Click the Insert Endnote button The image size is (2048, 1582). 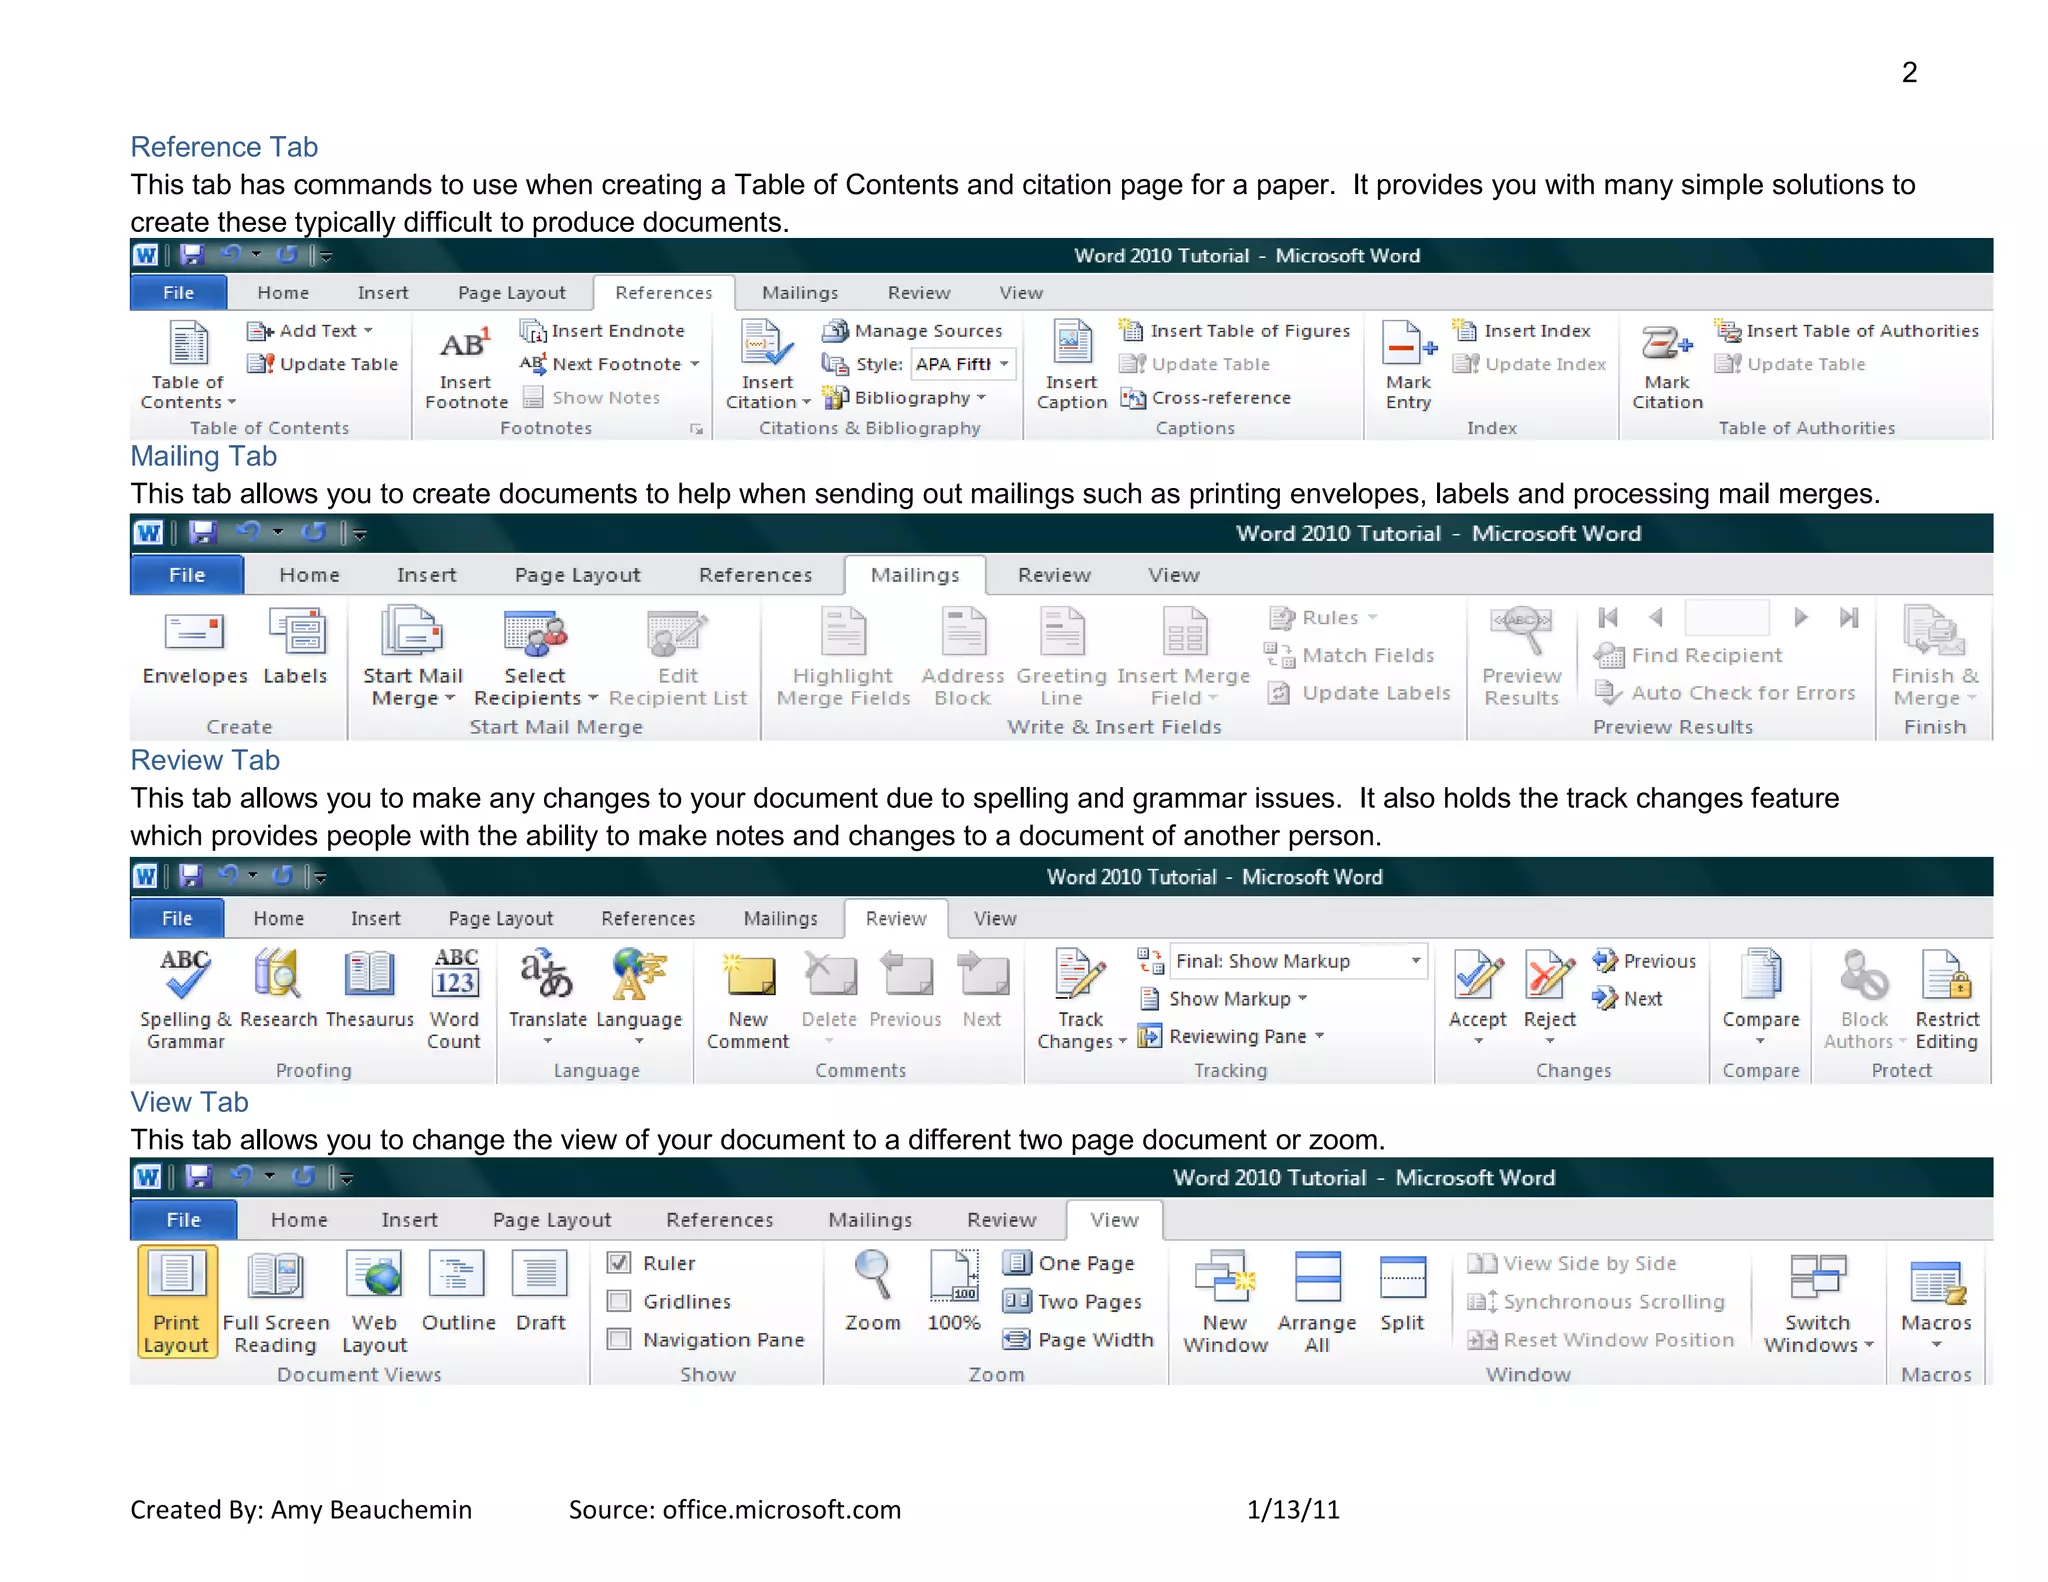(603, 331)
